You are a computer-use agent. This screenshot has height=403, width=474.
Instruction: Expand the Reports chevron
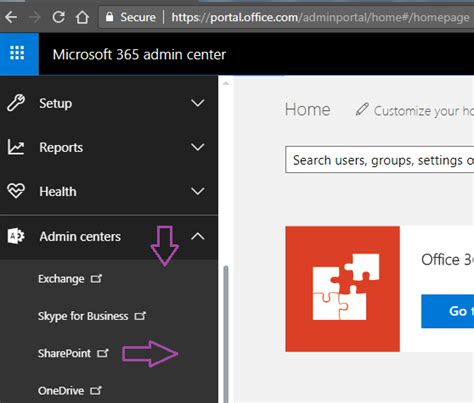point(198,147)
